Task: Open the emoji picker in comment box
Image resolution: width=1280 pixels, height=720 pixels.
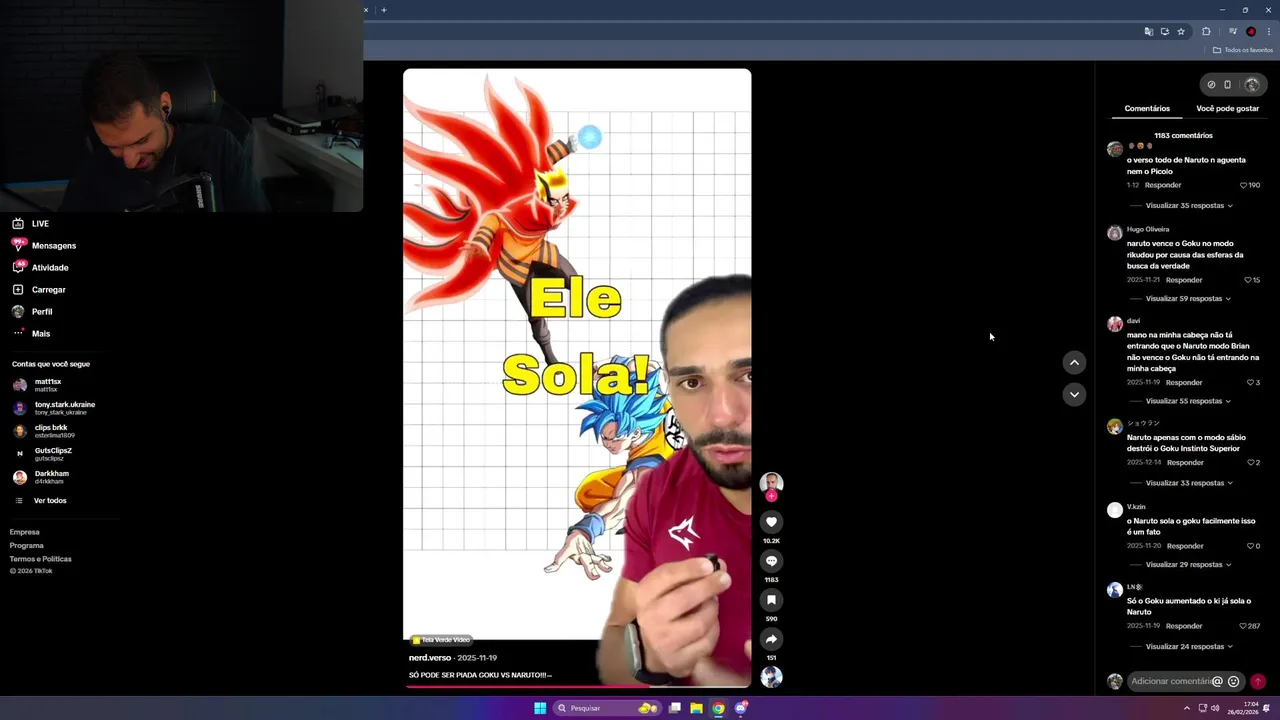Action: point(1233,681)
